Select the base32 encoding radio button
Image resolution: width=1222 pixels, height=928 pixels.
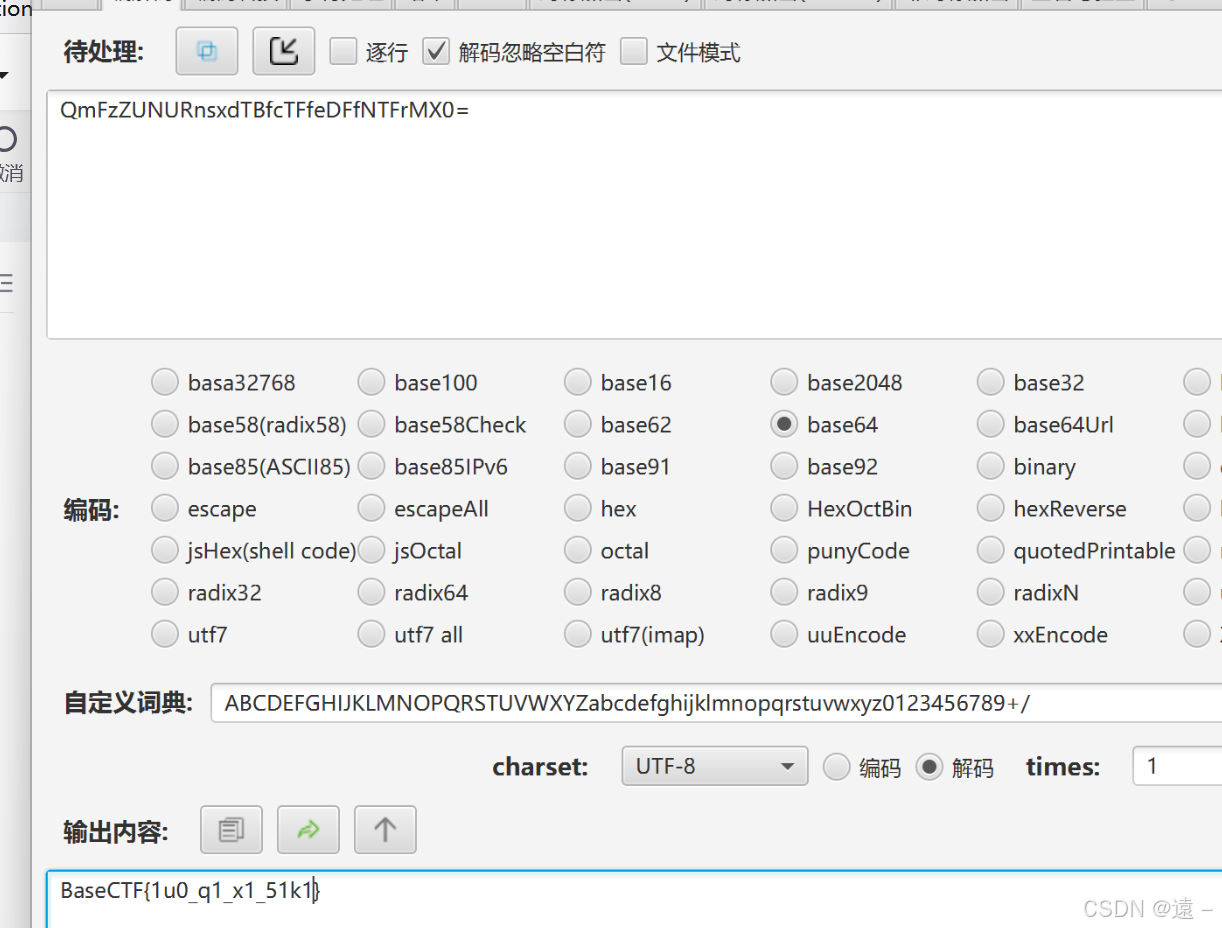990,382
